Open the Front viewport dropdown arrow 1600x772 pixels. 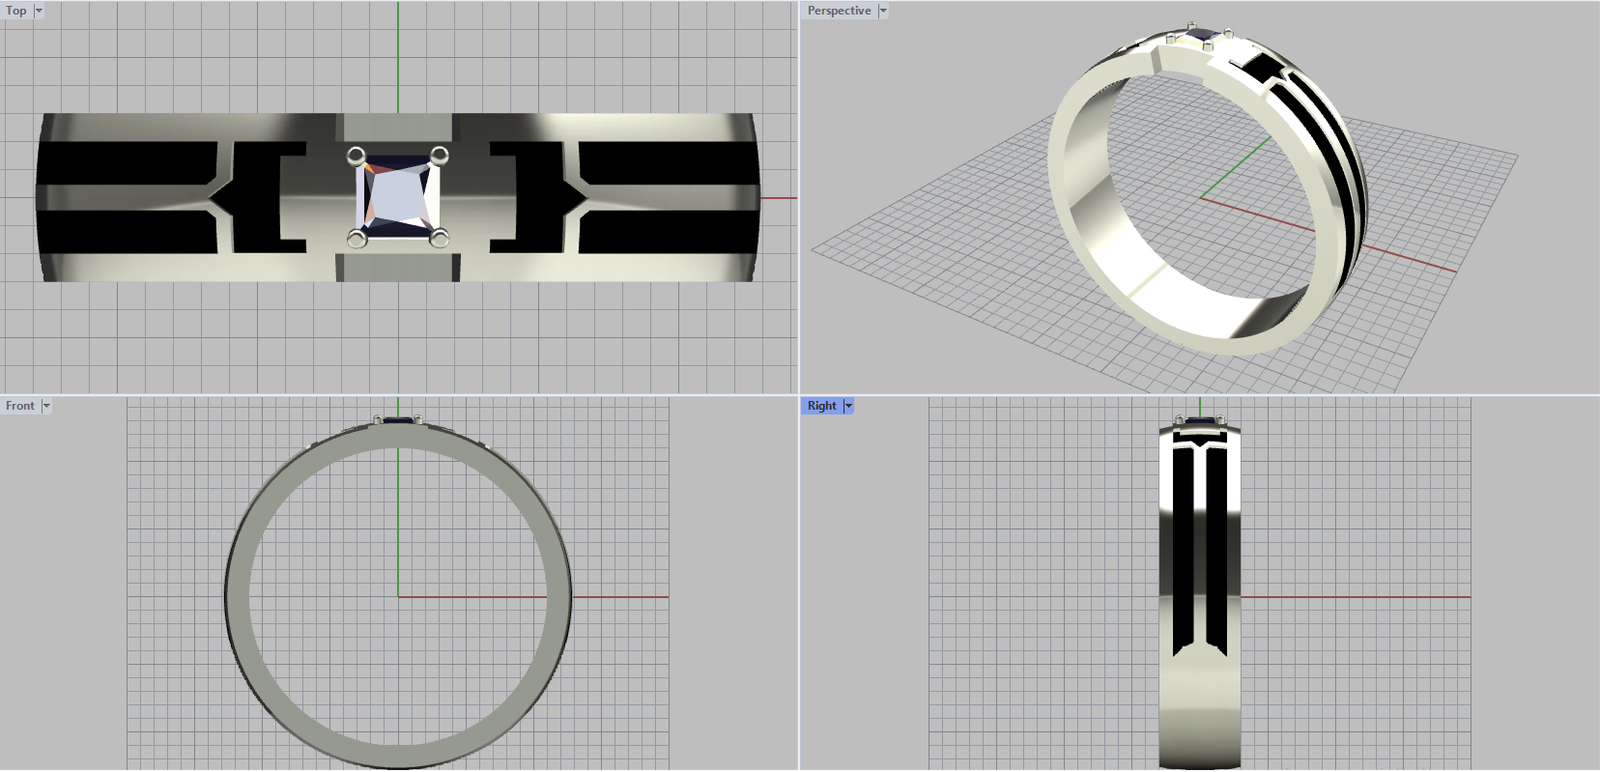coord(46,406)
